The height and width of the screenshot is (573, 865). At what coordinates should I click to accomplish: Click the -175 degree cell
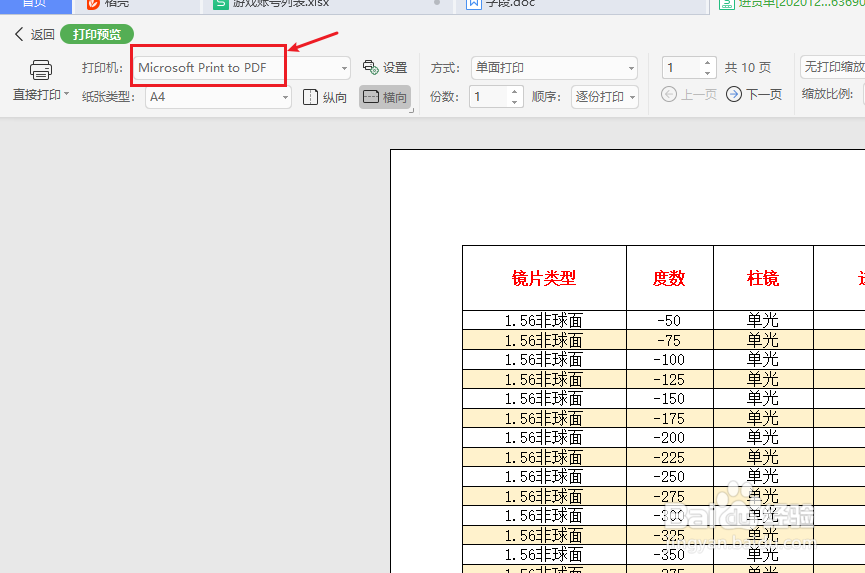tap(669, 419)
